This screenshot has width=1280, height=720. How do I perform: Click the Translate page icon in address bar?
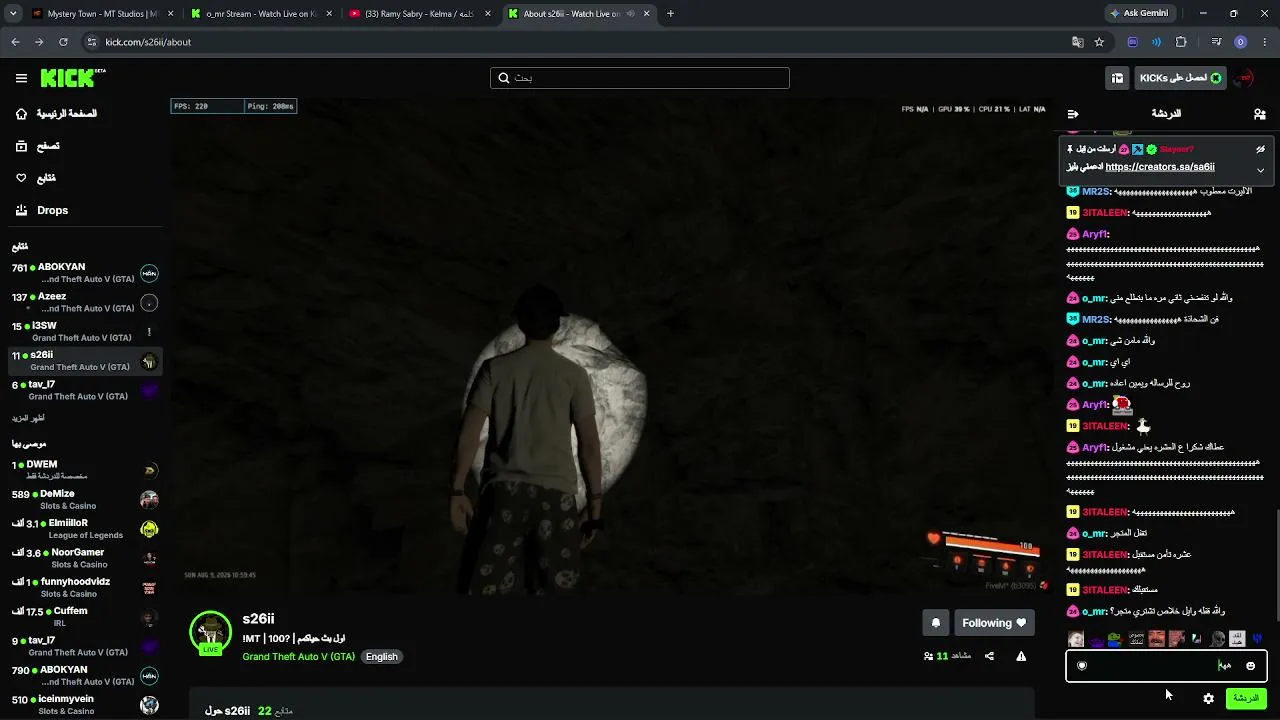click(x=1077, y=42)
